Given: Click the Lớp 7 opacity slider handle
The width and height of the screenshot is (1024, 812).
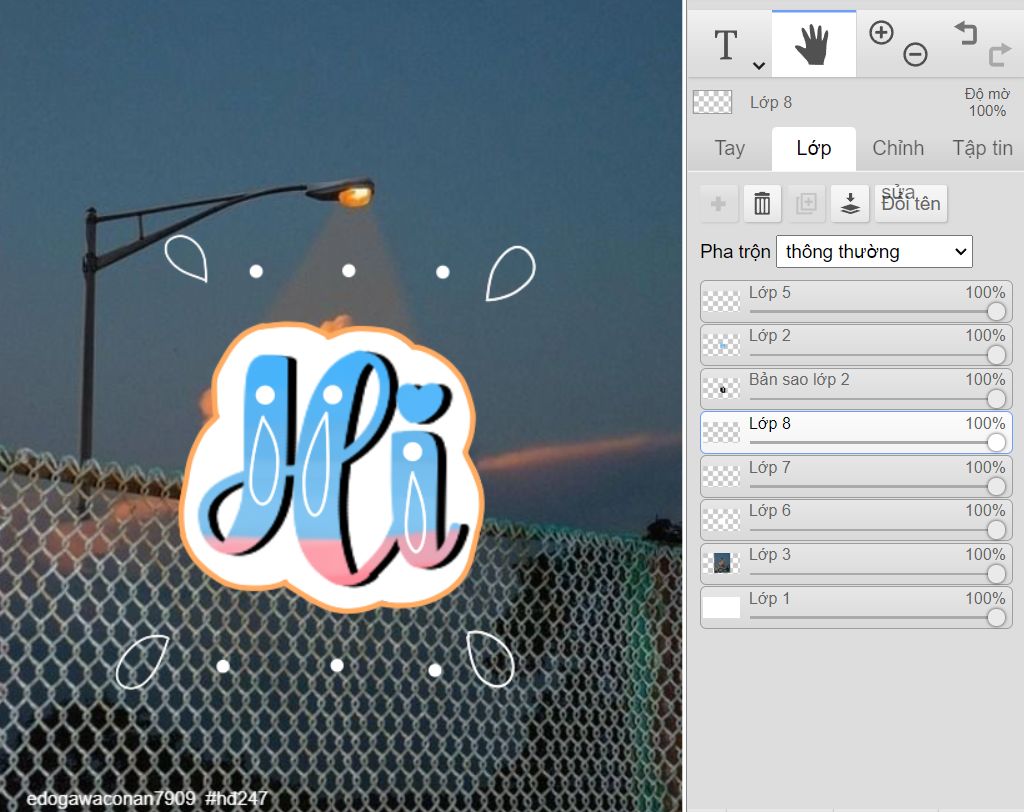Looking at the screenshot, I should (x=996, y=487).
